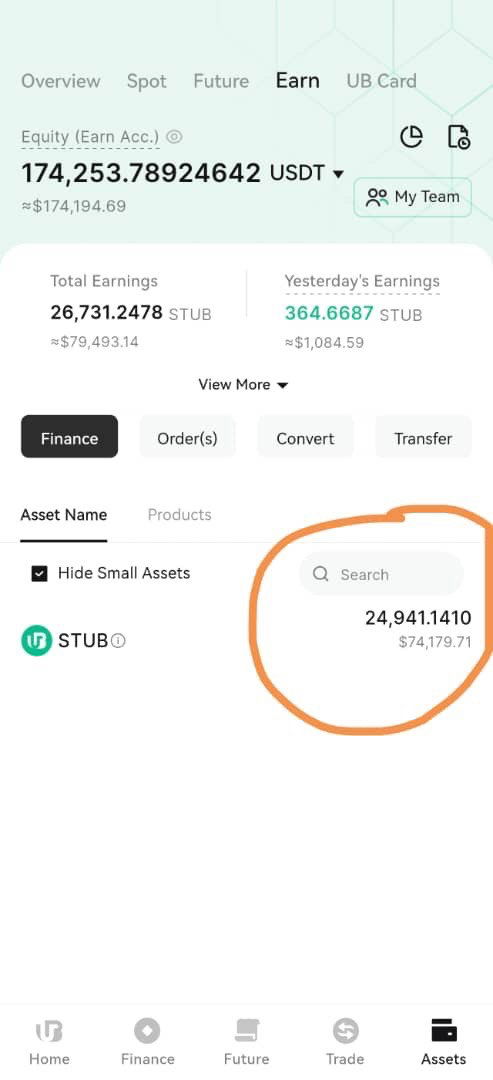The image size is (493, 1080).
Task: Tap the Convert button
Action: 305,437
